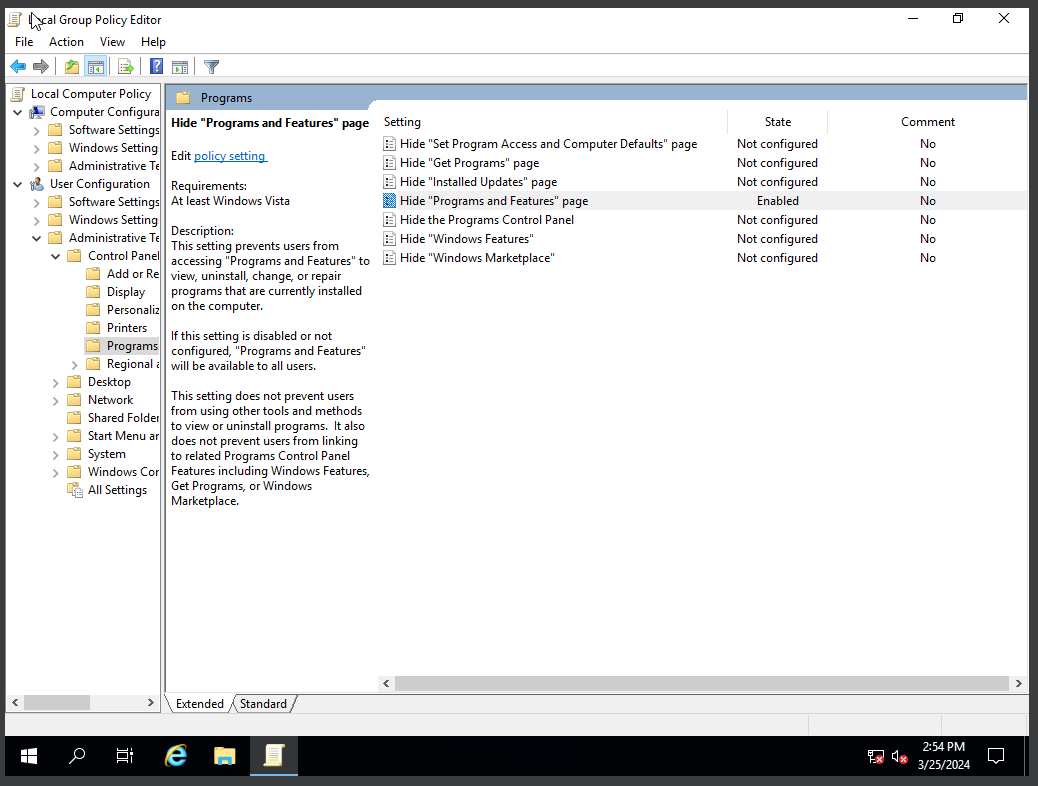Image resolution: width=1038 pixels, height=786 pixels.
Task: Open the Action Center notification icon
Action: (996, 756)
